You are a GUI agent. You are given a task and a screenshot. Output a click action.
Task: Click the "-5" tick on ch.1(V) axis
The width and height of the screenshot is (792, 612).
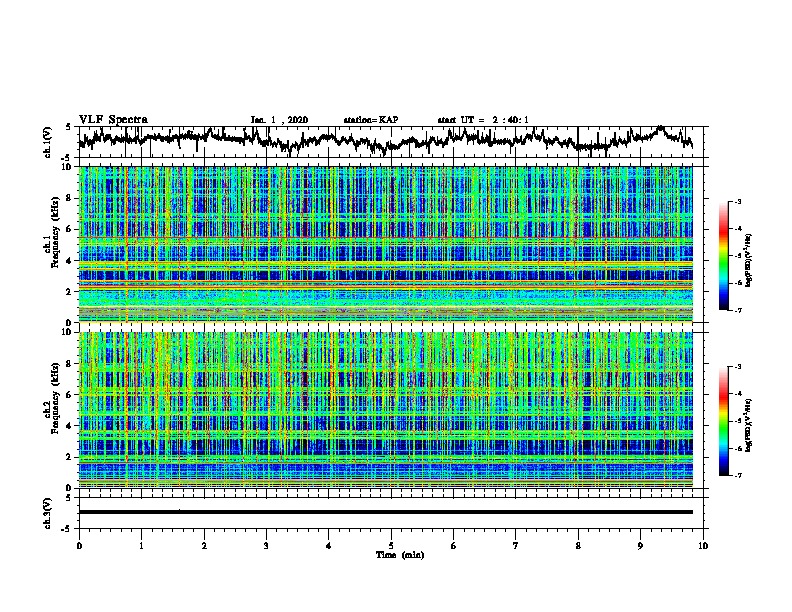[67, 158]
